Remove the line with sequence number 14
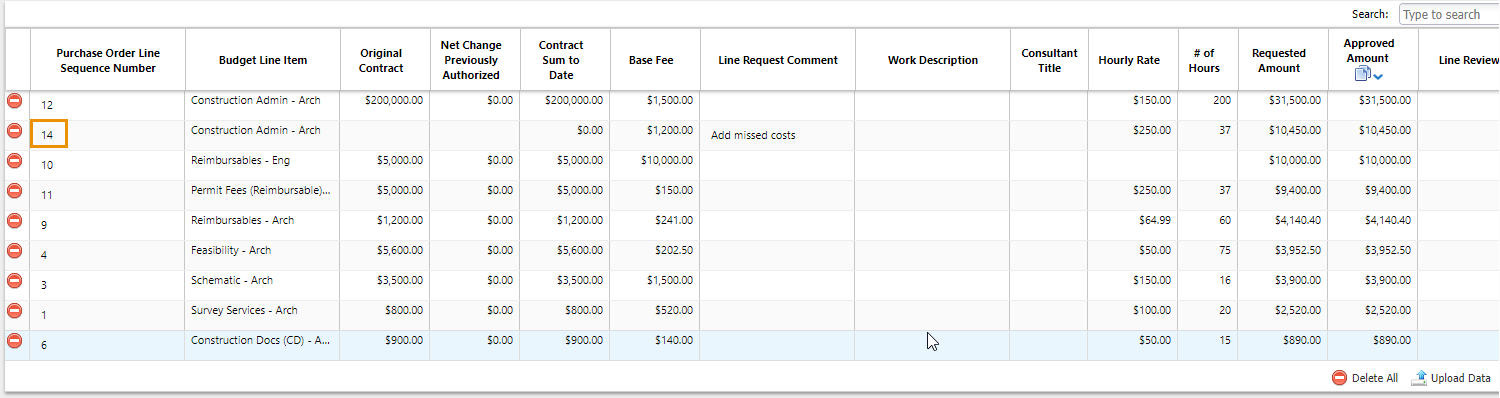The width and height of the screenshot is (1500, 398). (15, 130)
